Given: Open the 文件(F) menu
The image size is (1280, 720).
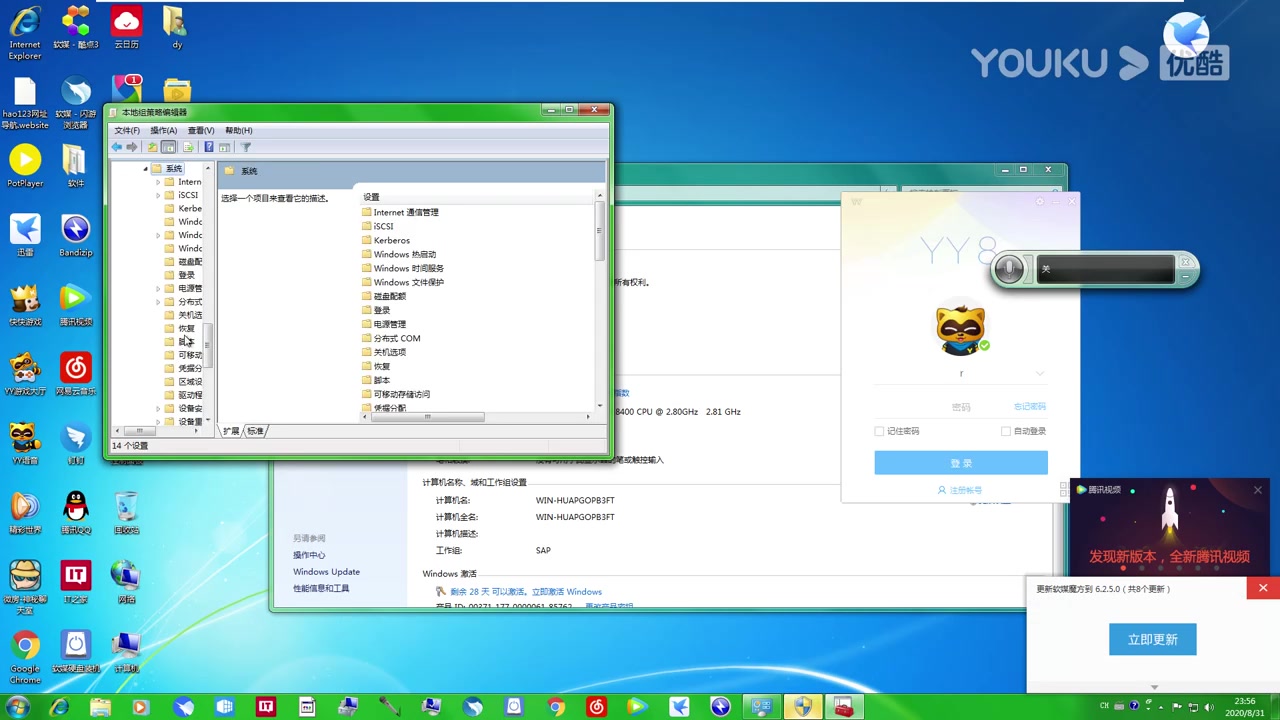Looking at the screenshot, I should 127,130.
